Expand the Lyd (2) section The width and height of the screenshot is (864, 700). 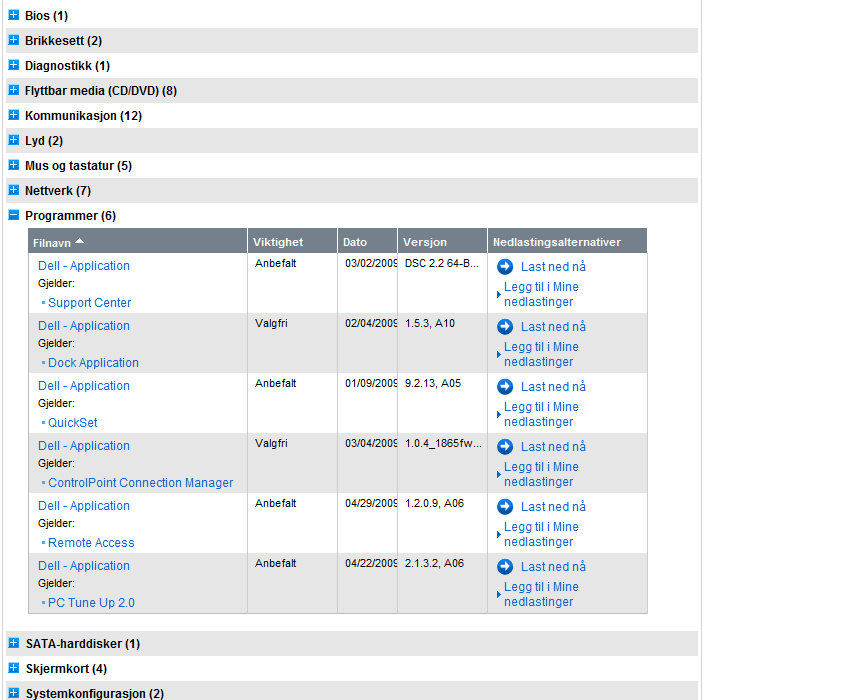pyautogui.click(x=14, y=140)
